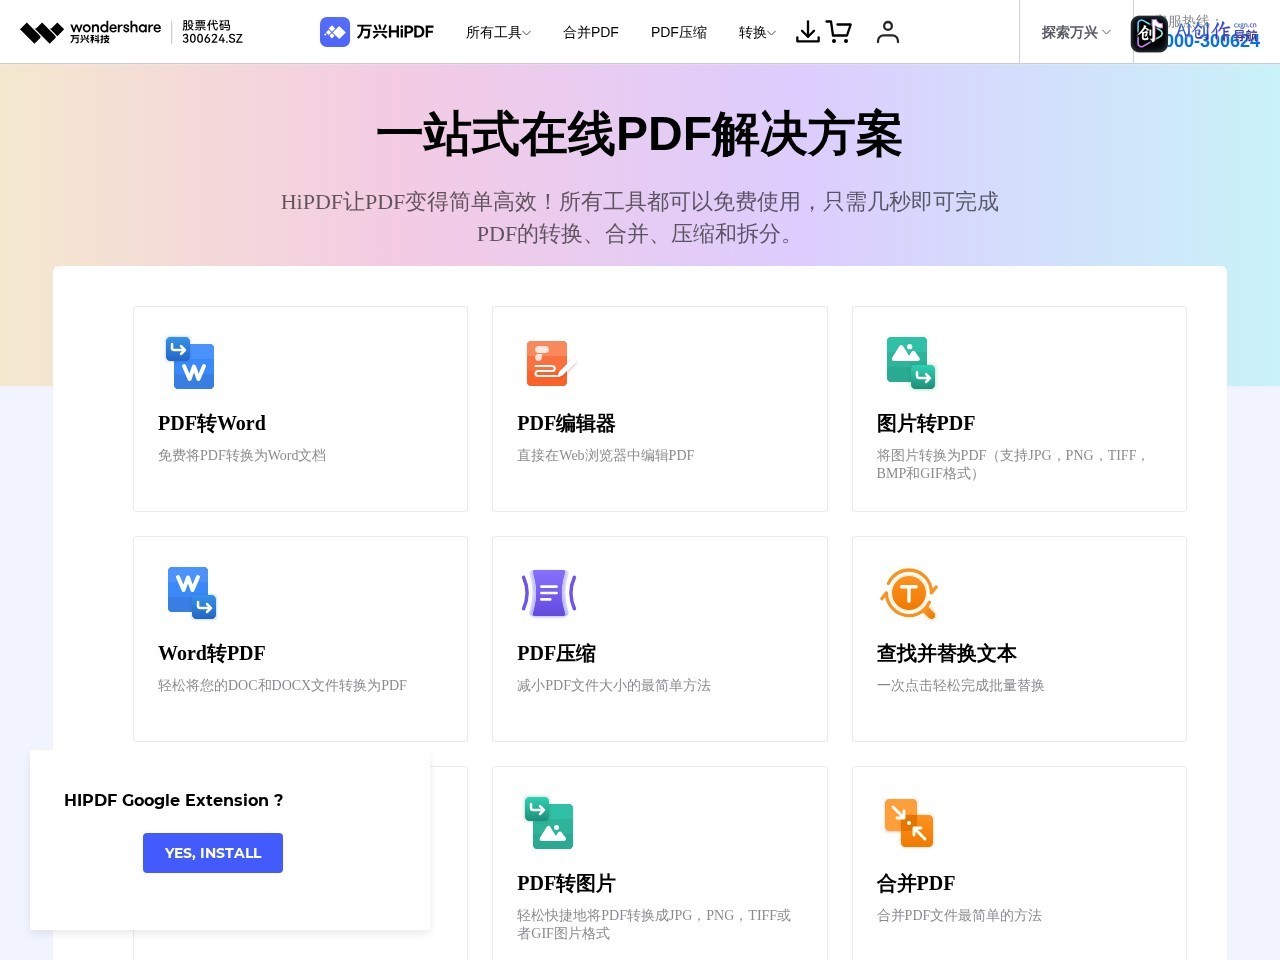Click the text 减小PDF文件大小的最简单方法

[614, 685]
